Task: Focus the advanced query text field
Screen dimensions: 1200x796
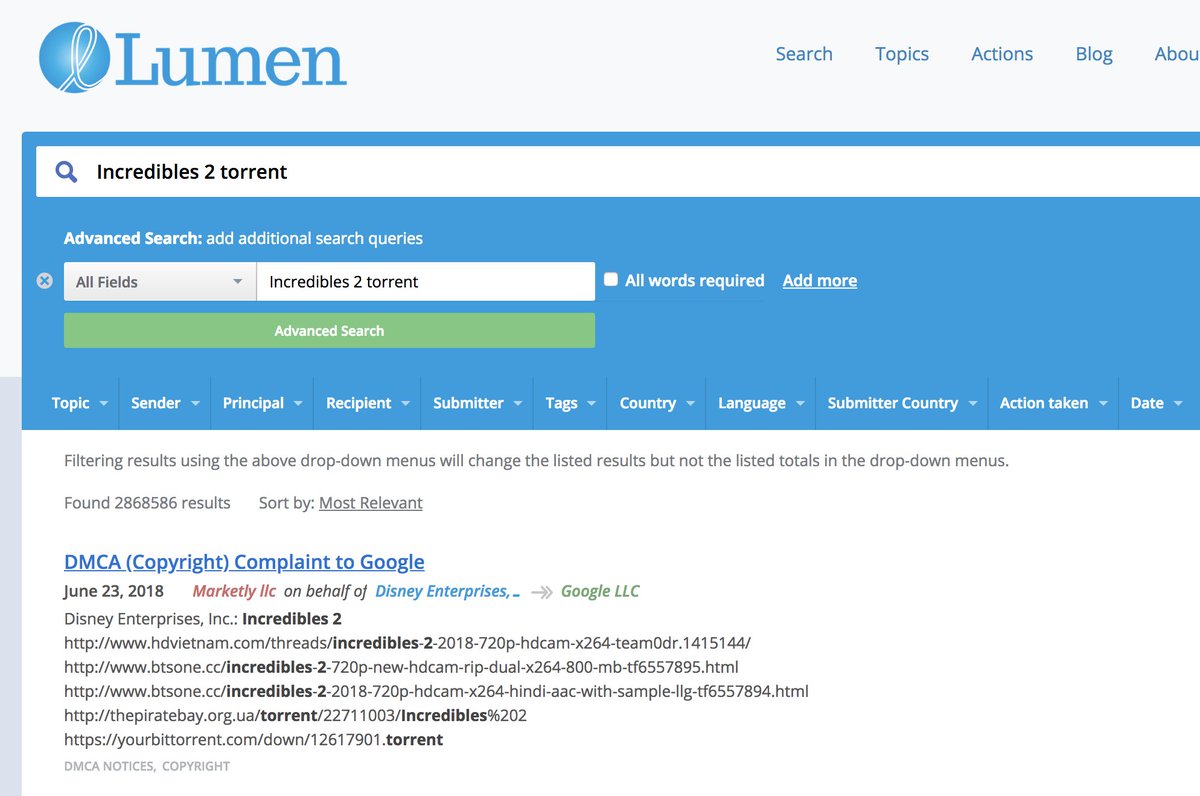Action: (426, 282)
